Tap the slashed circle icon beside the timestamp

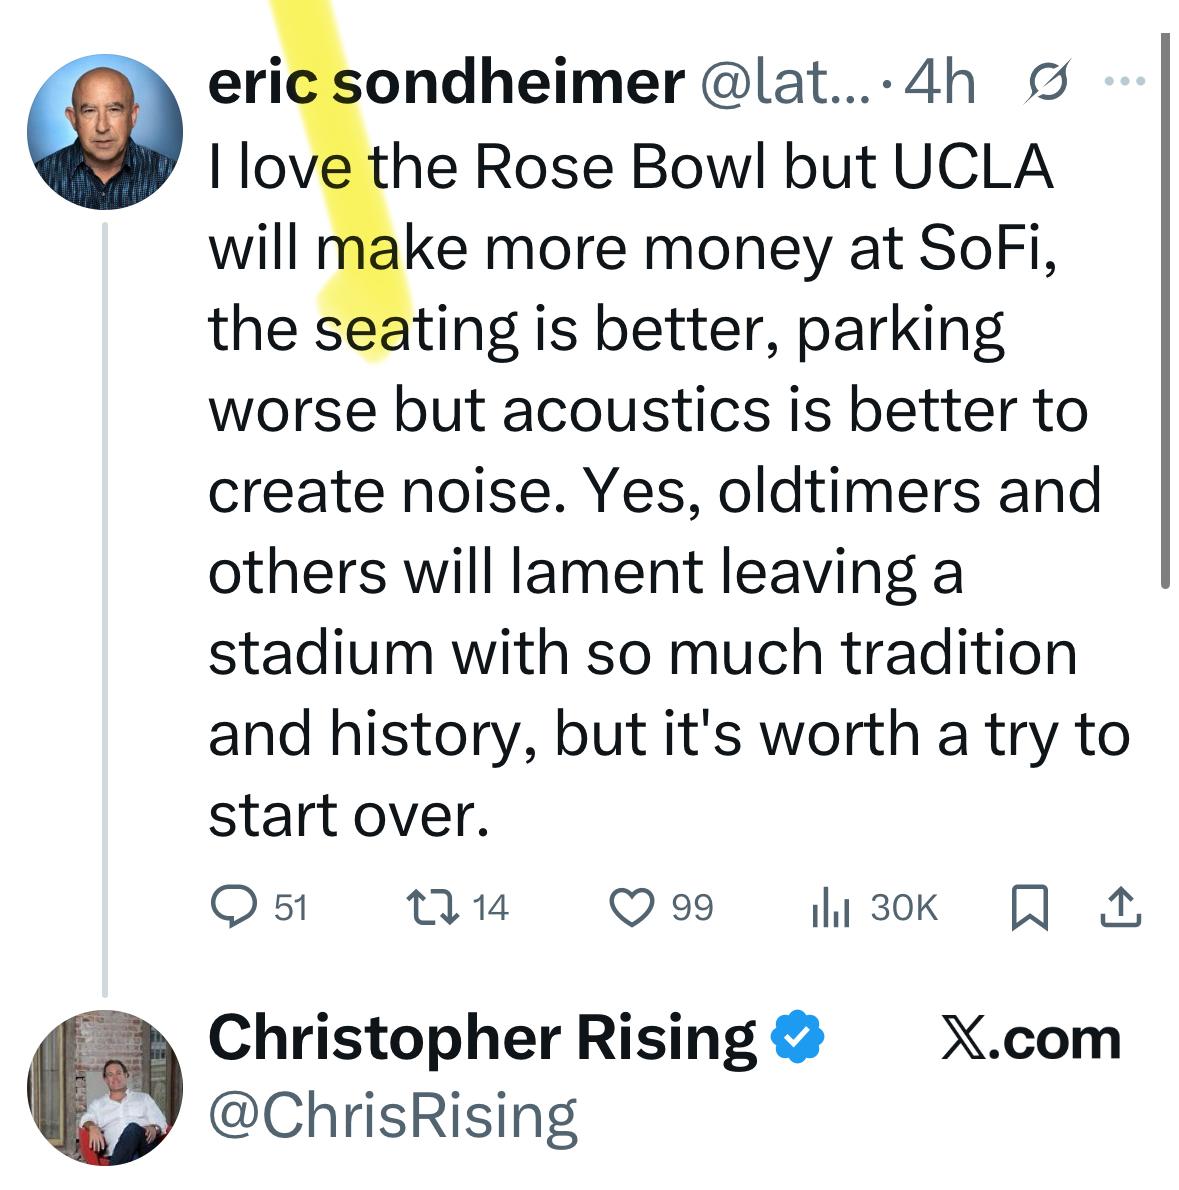[x=1046, y=80]
